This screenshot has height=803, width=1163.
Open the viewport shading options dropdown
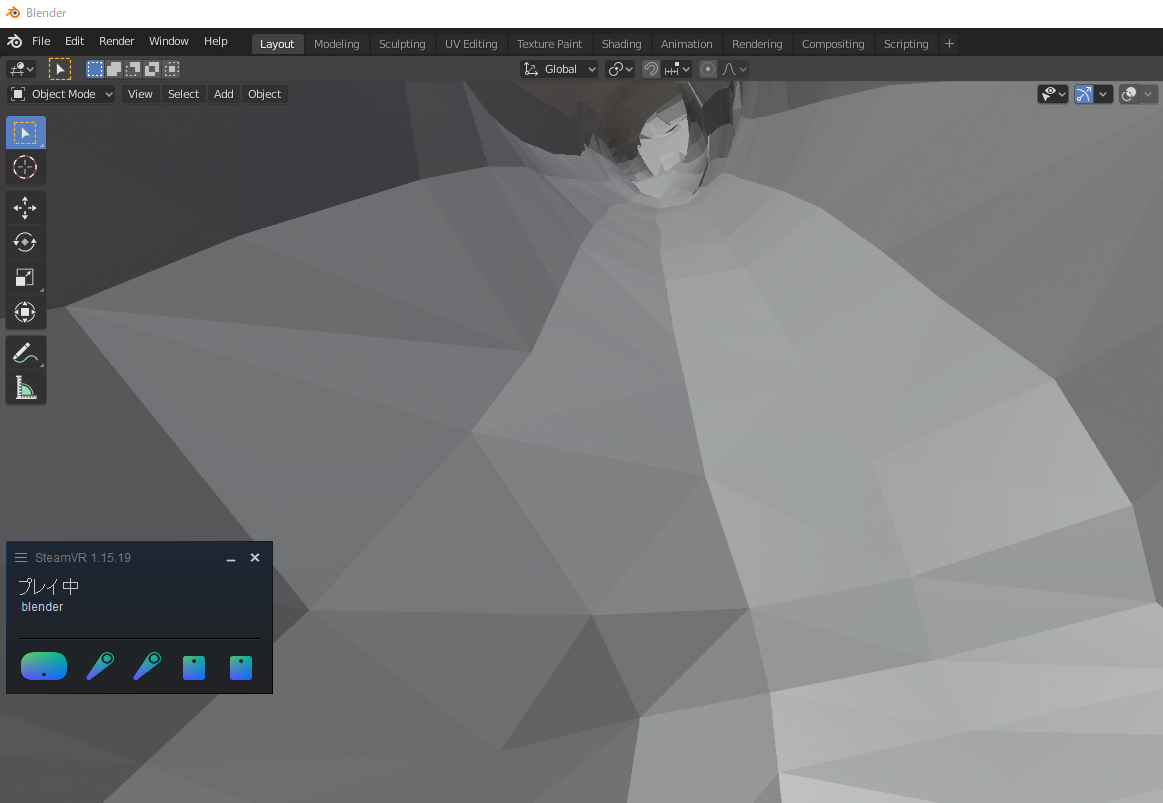click(x=1146, y=93)
